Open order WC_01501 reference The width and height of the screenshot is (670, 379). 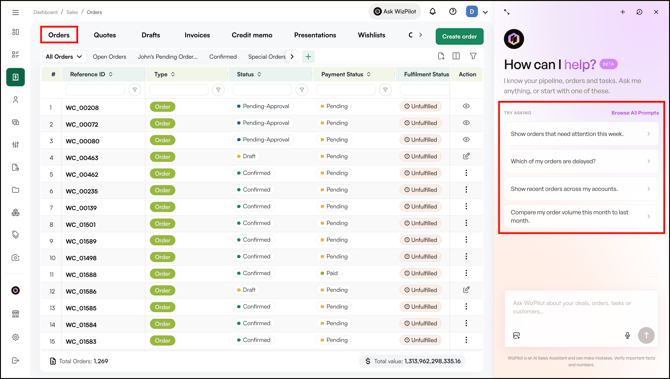[81, 224]
